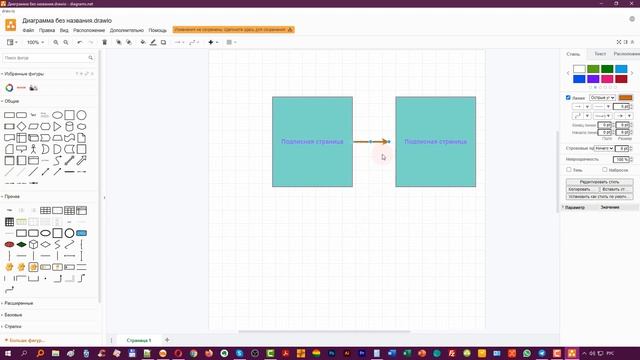Image resolution: width=640 pixels, height=360 pixels.
Task: Enable the Тень (shadow) checkbox
Action: 569,169
